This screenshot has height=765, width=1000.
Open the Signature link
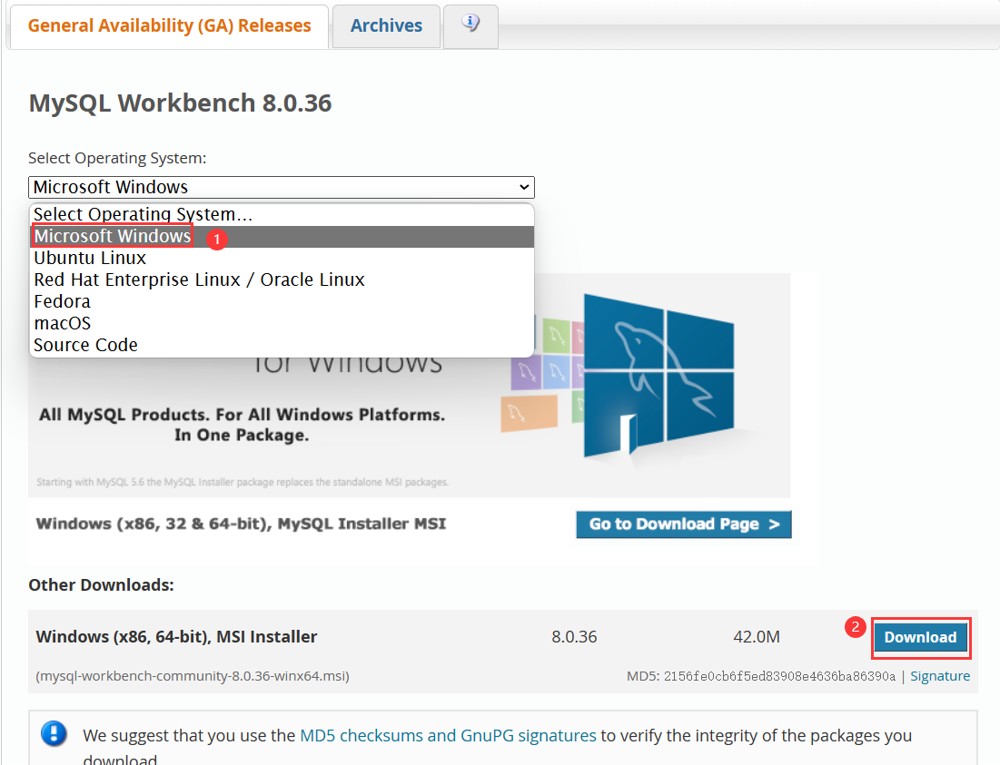(940, 676)
